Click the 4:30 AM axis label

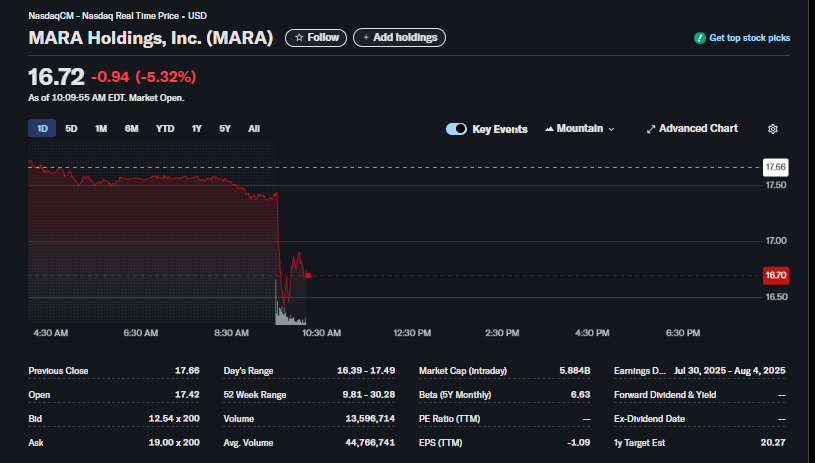(x=50, y=333)
